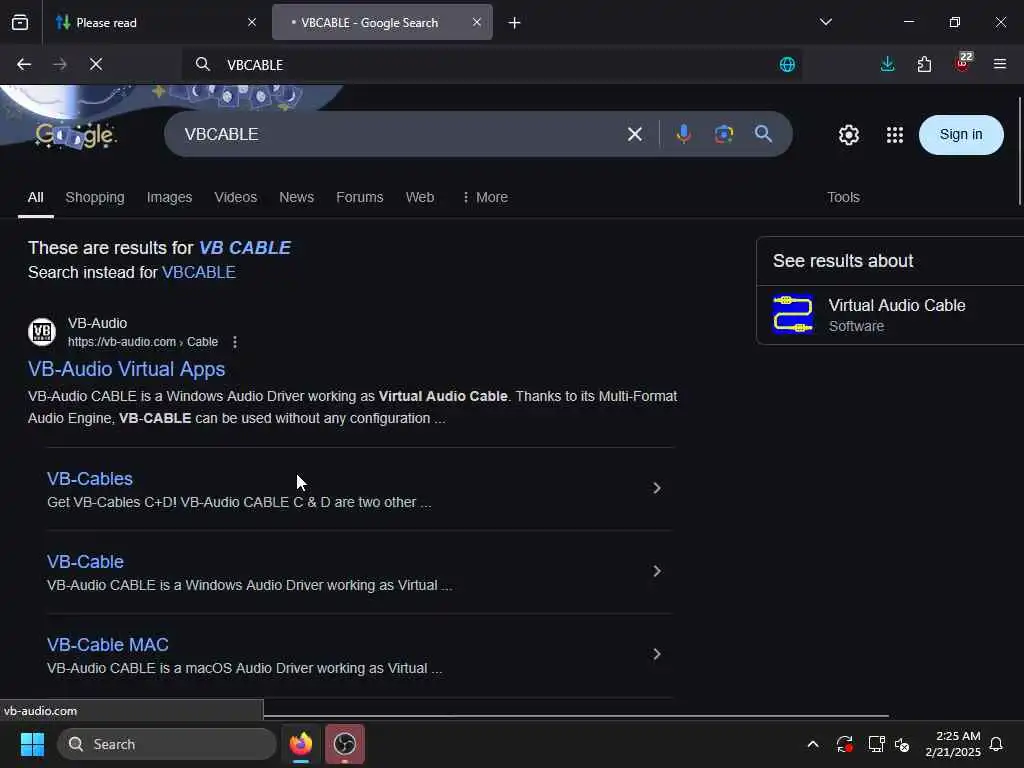Switch to Images results
Screen dimensions: 1024x768
pyautogui.click(x=169, y=197)
